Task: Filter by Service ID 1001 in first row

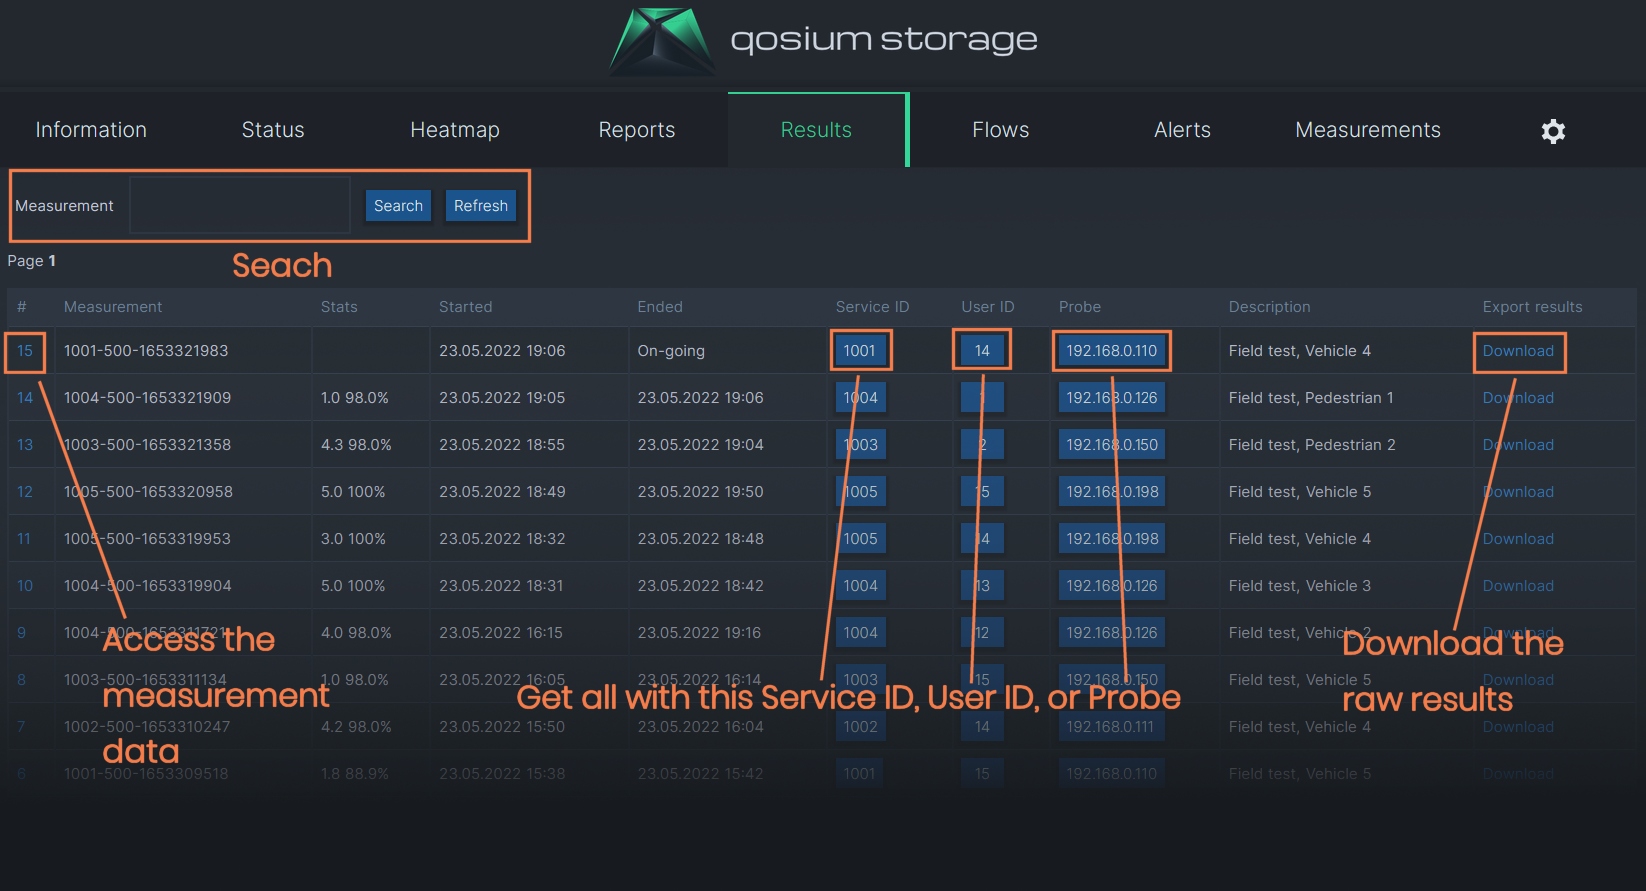Action: [x=859, y=351]
